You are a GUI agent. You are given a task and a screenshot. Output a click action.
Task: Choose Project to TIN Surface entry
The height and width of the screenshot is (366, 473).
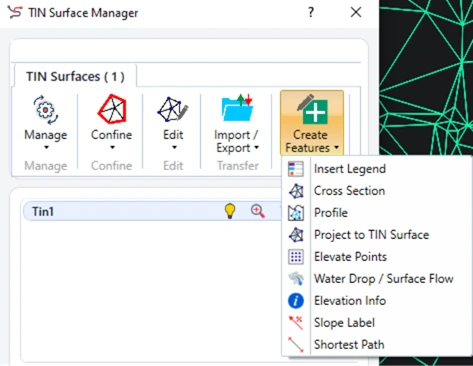371,235
